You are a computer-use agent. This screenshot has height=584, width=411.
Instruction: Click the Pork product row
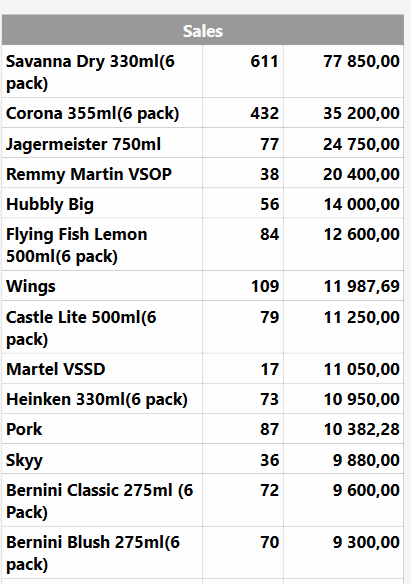coord(203,429)
